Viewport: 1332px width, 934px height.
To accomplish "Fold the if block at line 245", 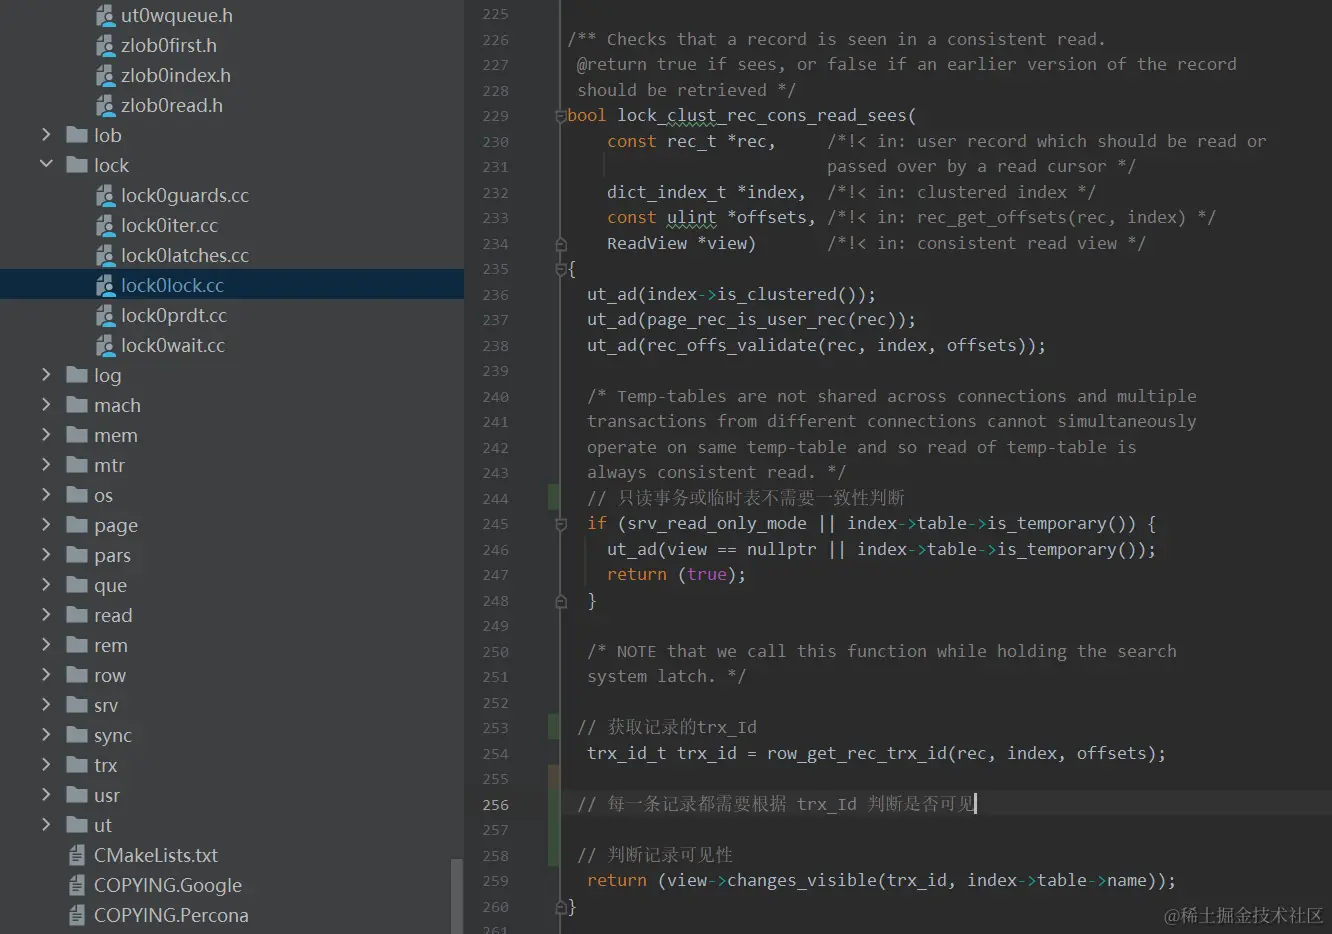I will pyautogui.click(x=561, y=524).
